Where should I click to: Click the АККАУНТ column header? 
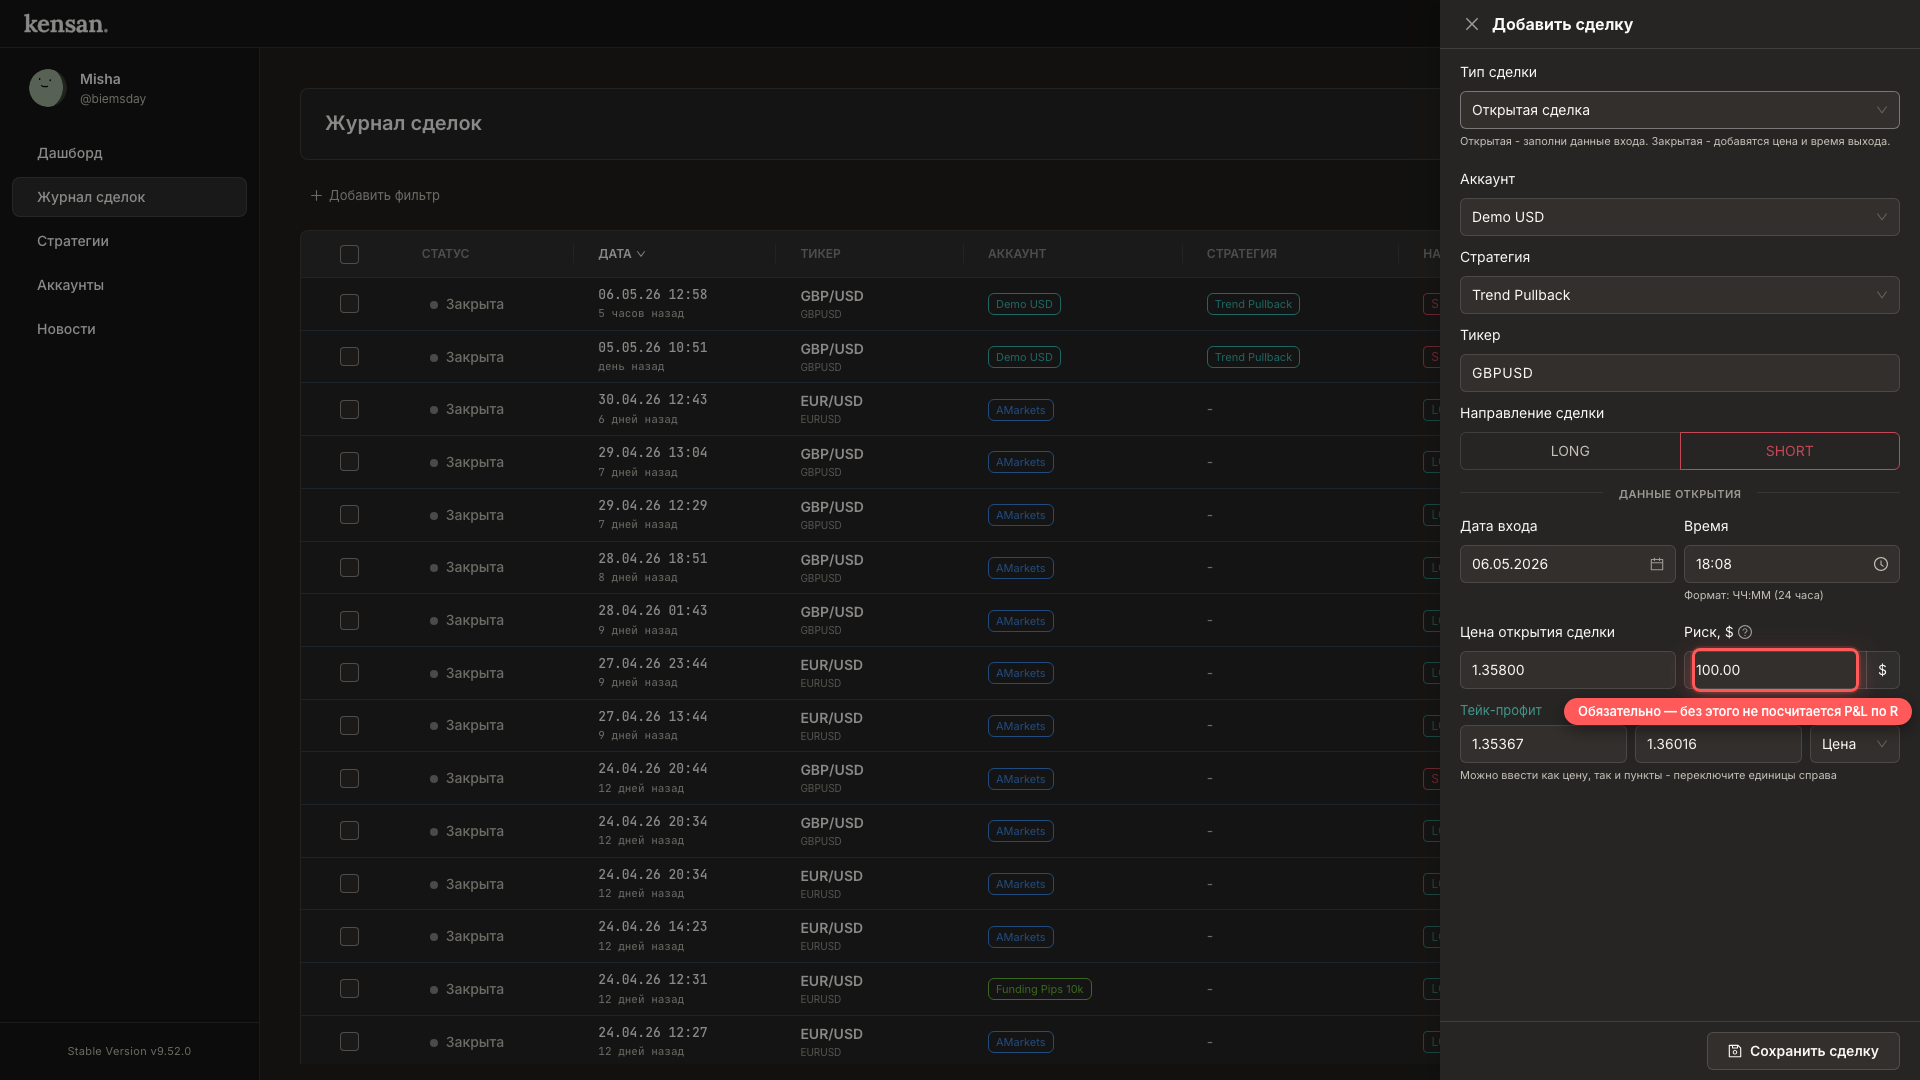tap(1017, 254)
